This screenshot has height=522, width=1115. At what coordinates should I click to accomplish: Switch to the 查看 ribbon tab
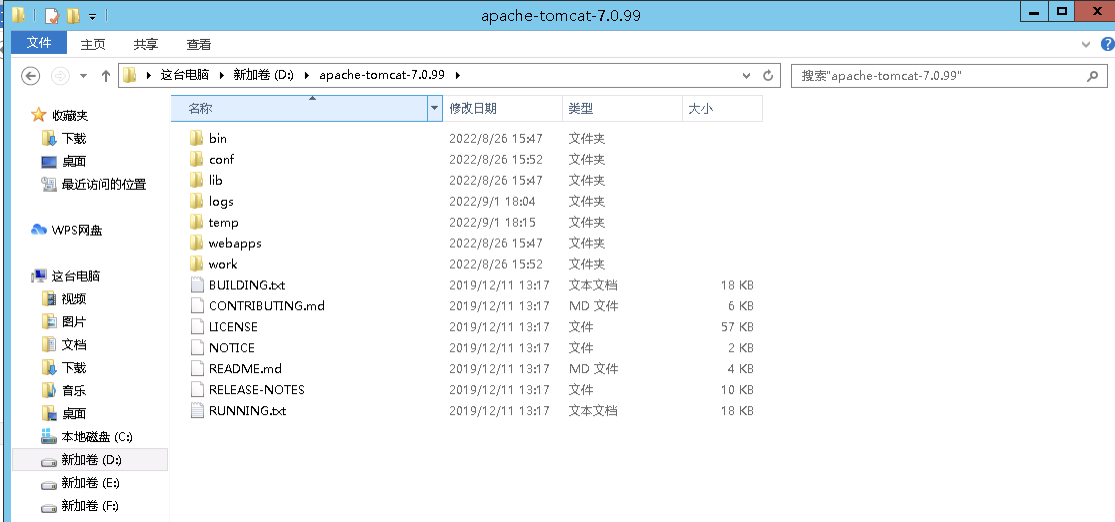(199, 44)
